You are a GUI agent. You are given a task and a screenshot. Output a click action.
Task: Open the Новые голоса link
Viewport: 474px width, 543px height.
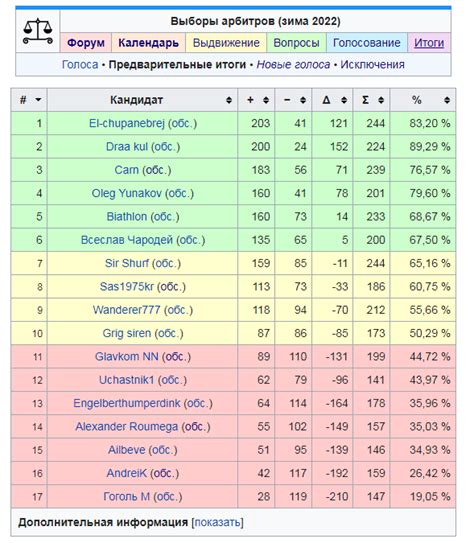click(x=293, y=65)
